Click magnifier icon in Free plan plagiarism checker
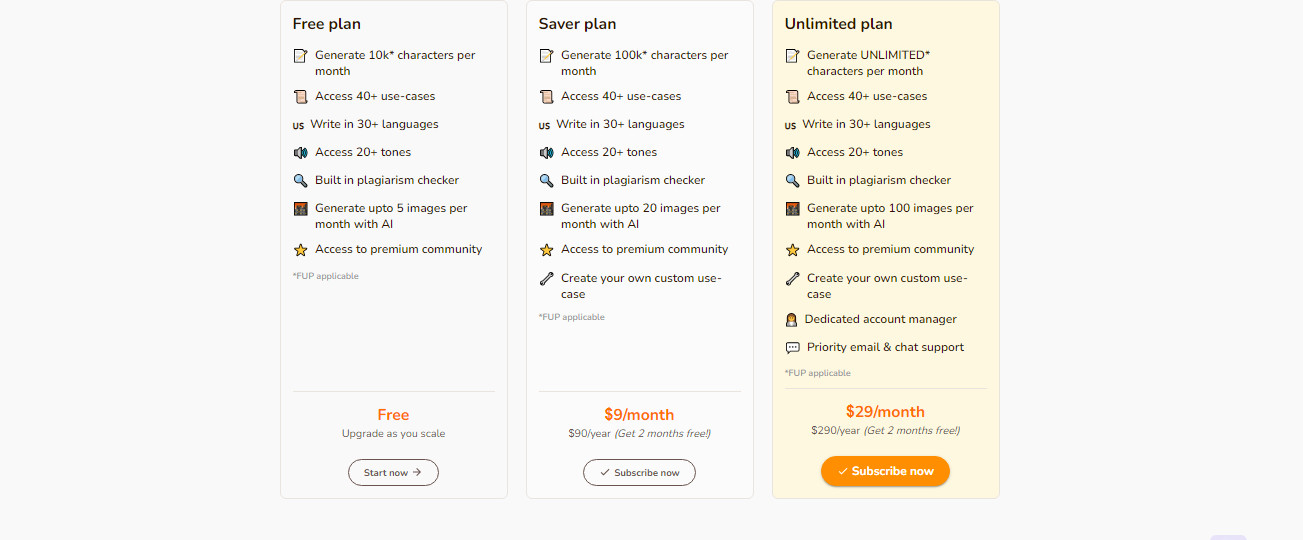 coord(300,181)
